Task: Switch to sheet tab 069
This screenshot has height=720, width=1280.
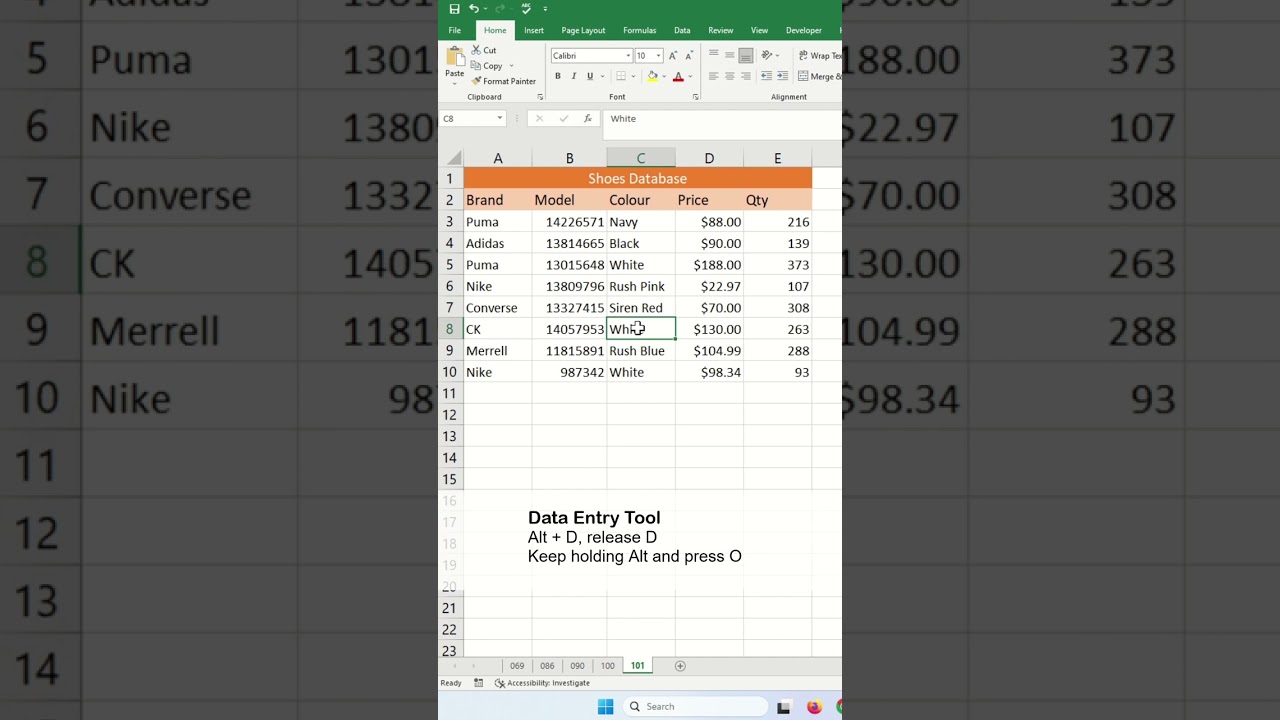Action: 517,666
